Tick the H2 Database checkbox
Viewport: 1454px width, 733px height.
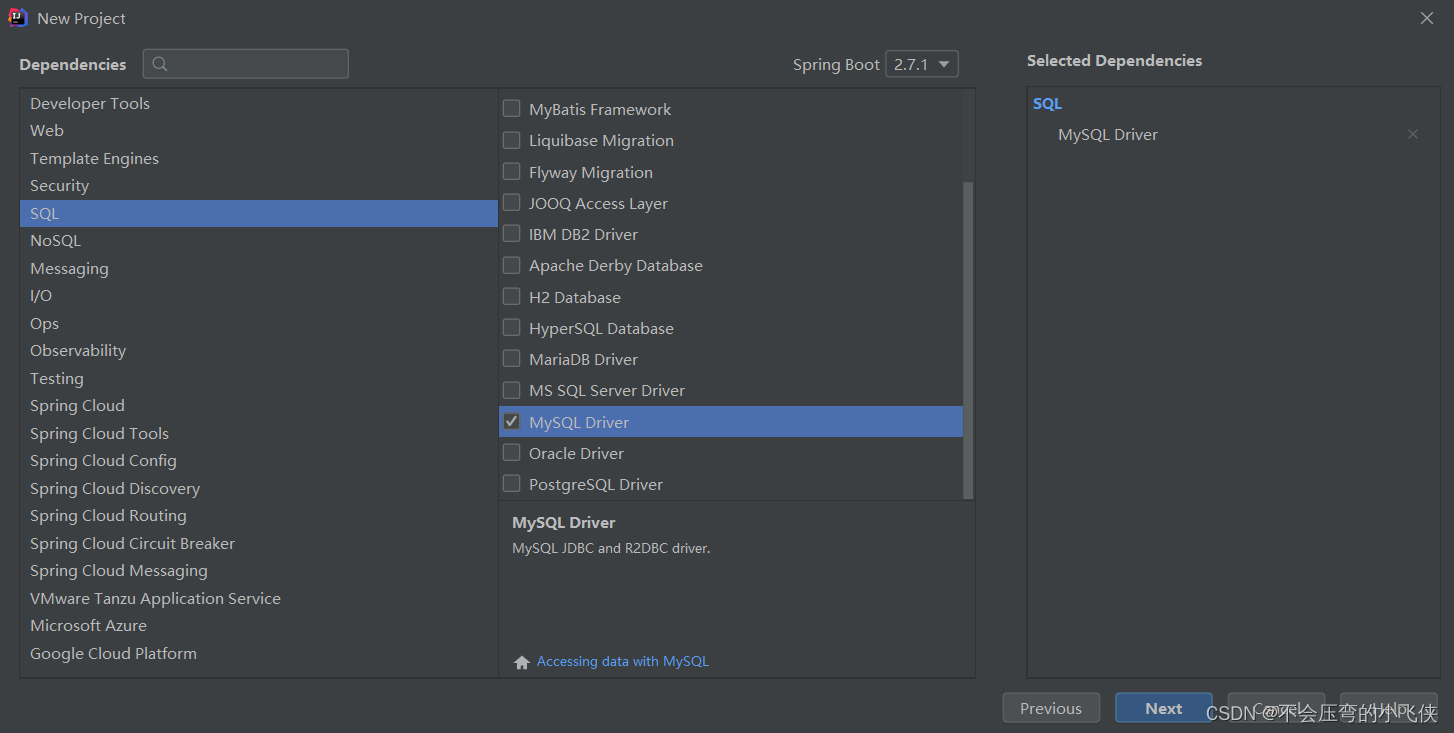511,297
